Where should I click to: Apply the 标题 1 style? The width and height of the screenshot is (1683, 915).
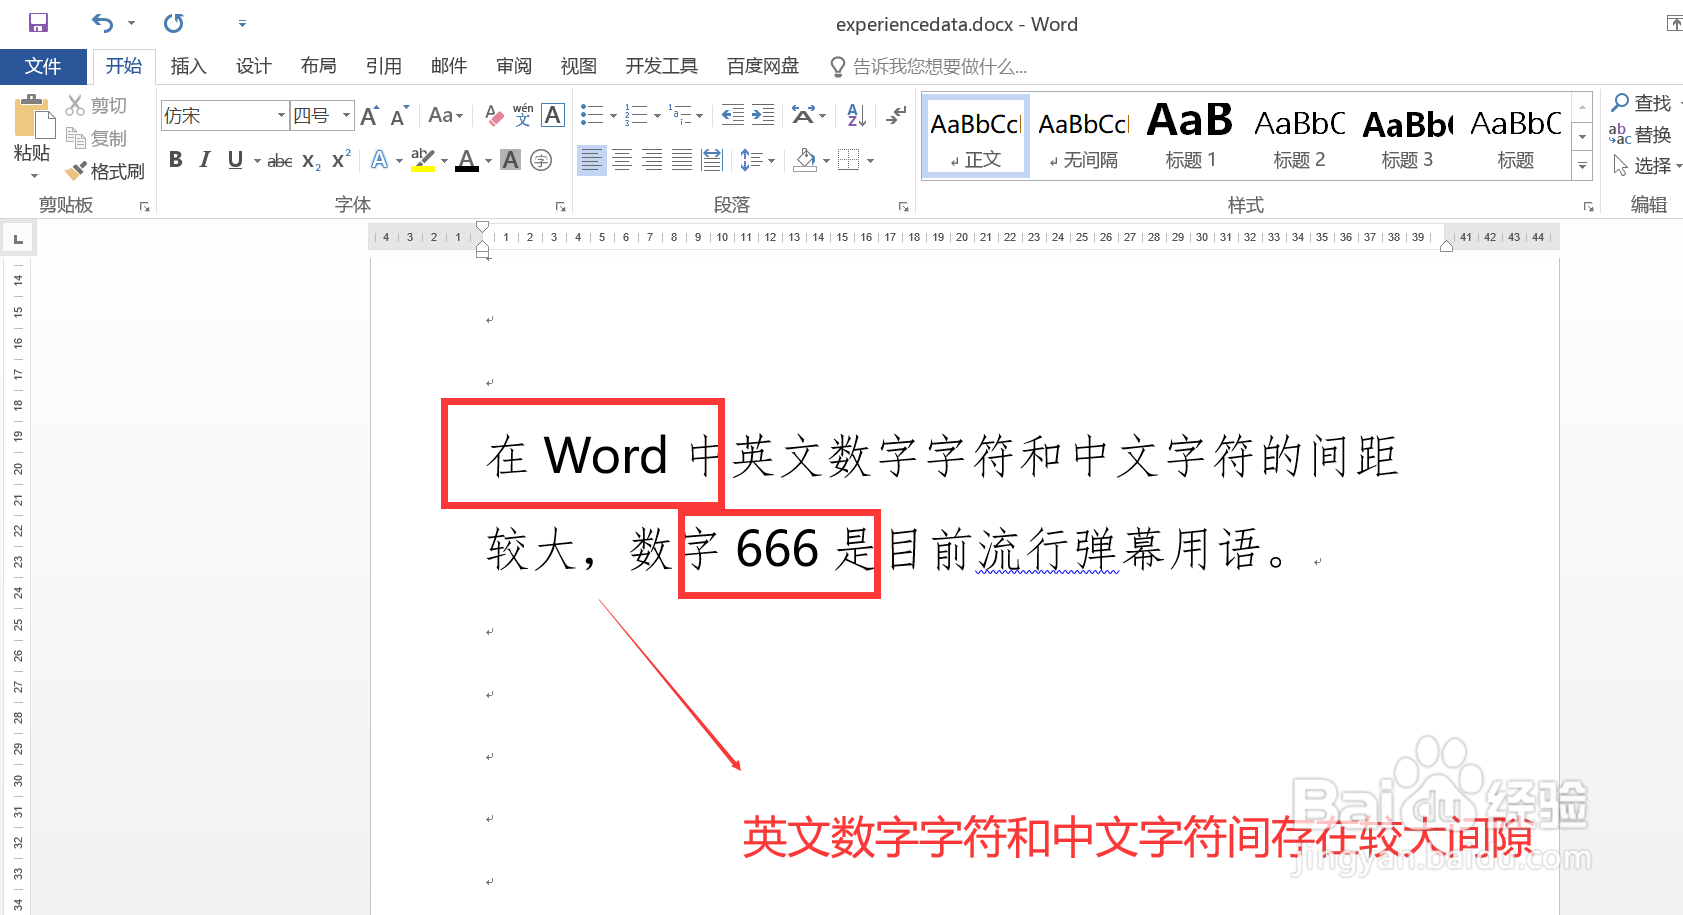(x=1191, y=137)
